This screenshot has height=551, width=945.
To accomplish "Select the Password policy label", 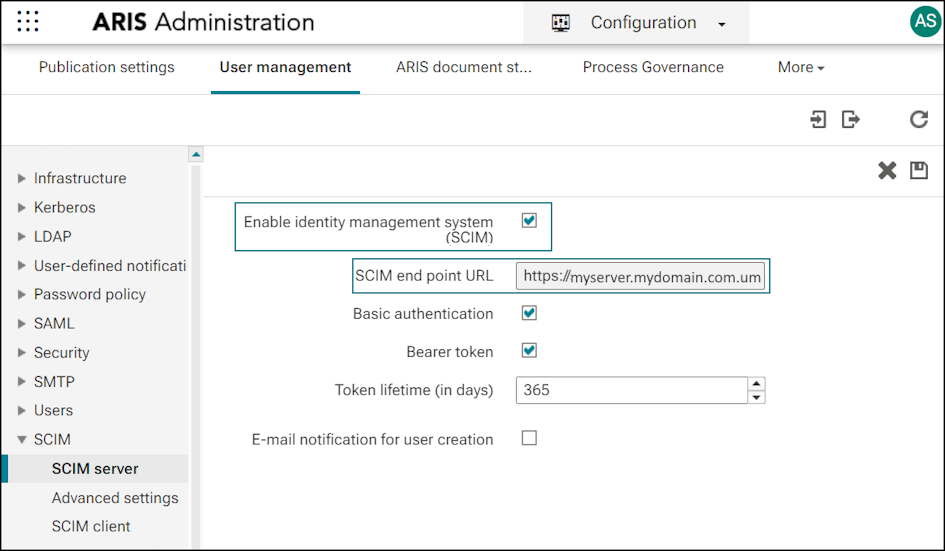I will [x=90, y=294].
